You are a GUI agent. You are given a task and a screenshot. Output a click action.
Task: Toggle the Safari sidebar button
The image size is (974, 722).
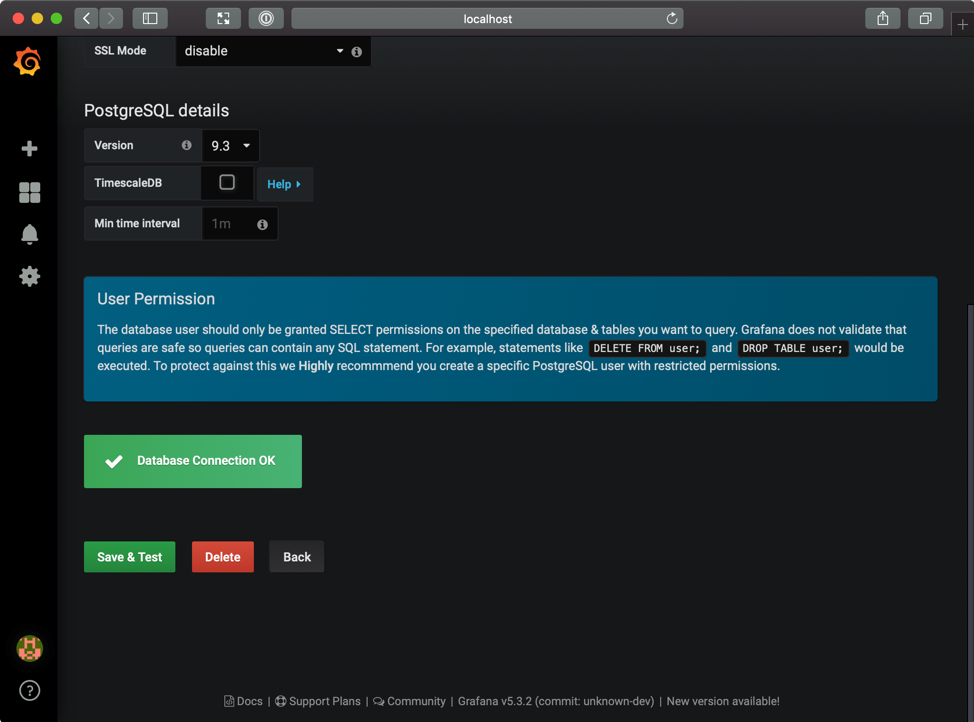150,19
